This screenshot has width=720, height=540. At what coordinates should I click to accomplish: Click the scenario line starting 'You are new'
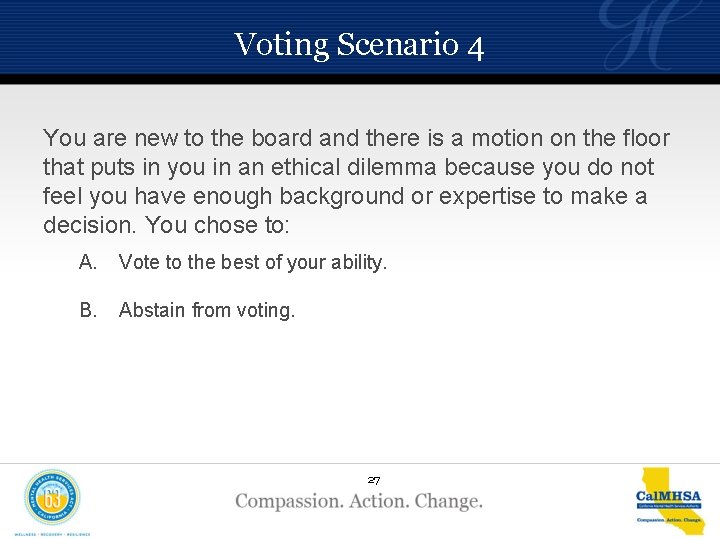click(356, 138)
